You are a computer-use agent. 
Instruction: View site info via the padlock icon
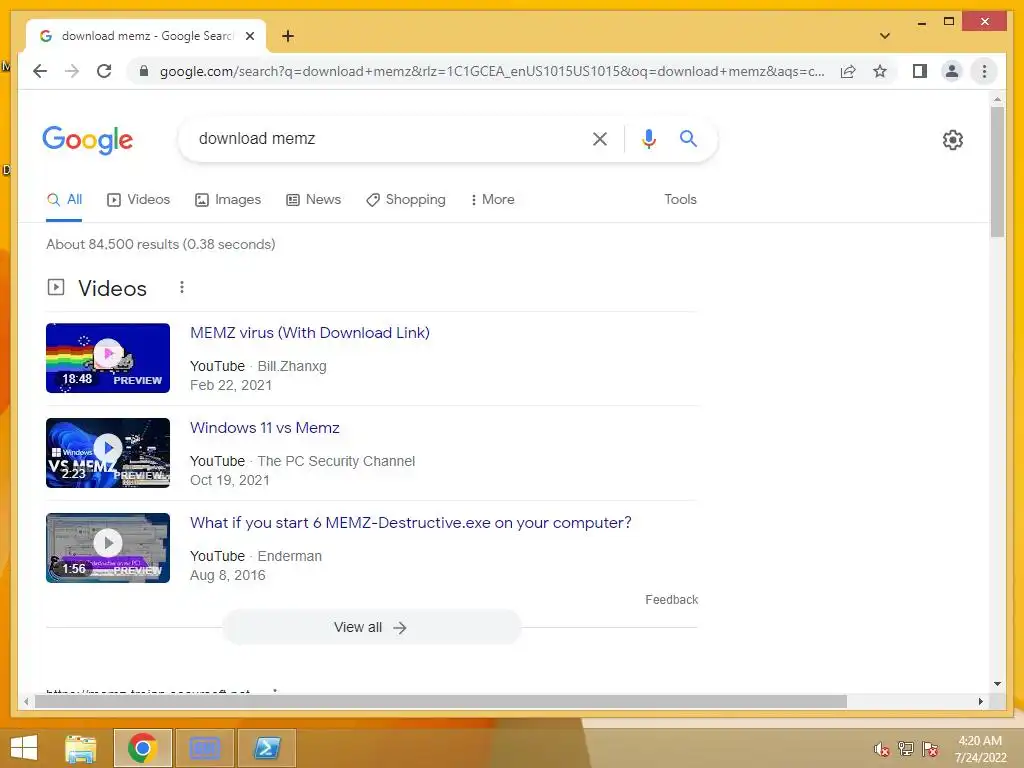pyautogui.click(x=144, y=71)
